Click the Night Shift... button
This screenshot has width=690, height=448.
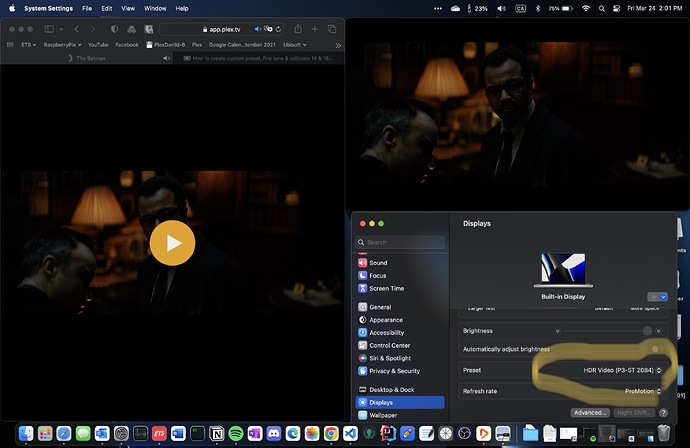pyautogui.click(x=634, y=413)
